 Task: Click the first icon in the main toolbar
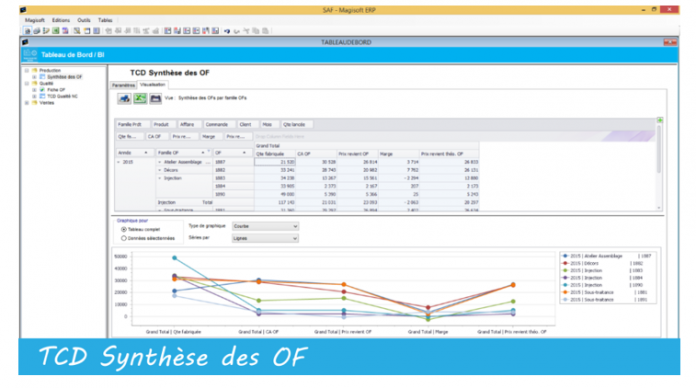click(x=27, y=31)
